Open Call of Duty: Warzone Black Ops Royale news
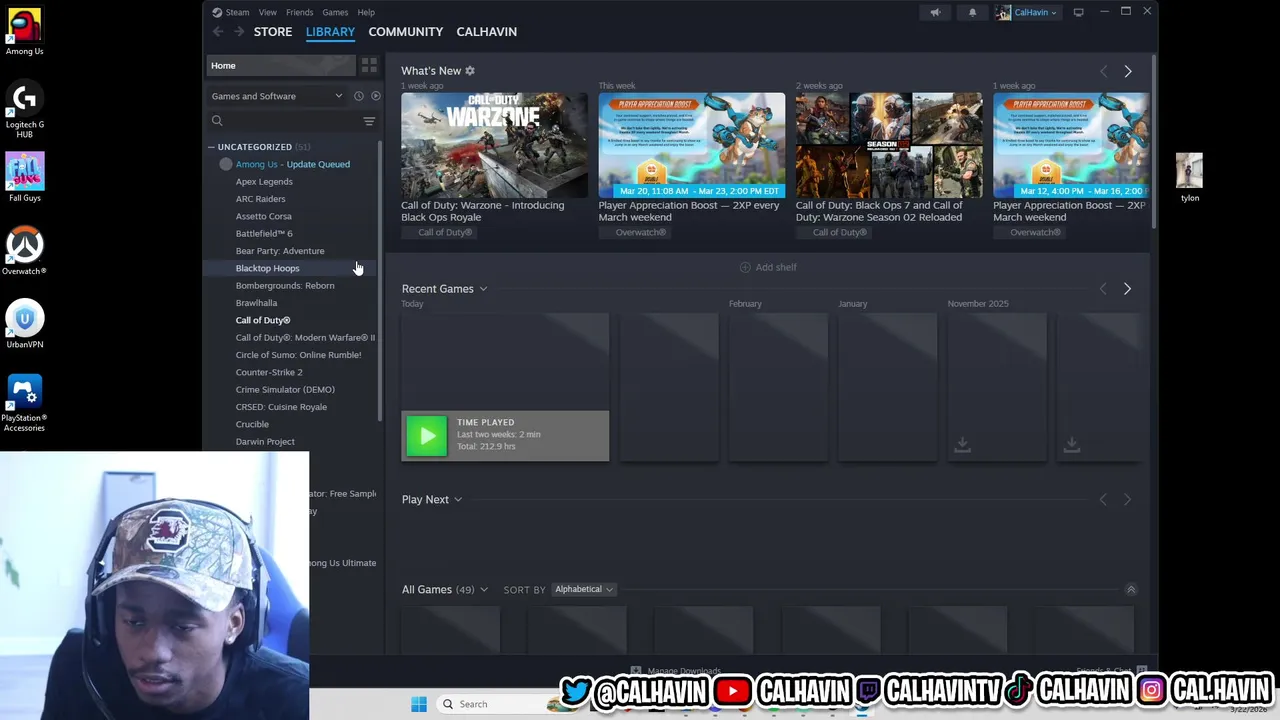 click(x=494, y=158)
